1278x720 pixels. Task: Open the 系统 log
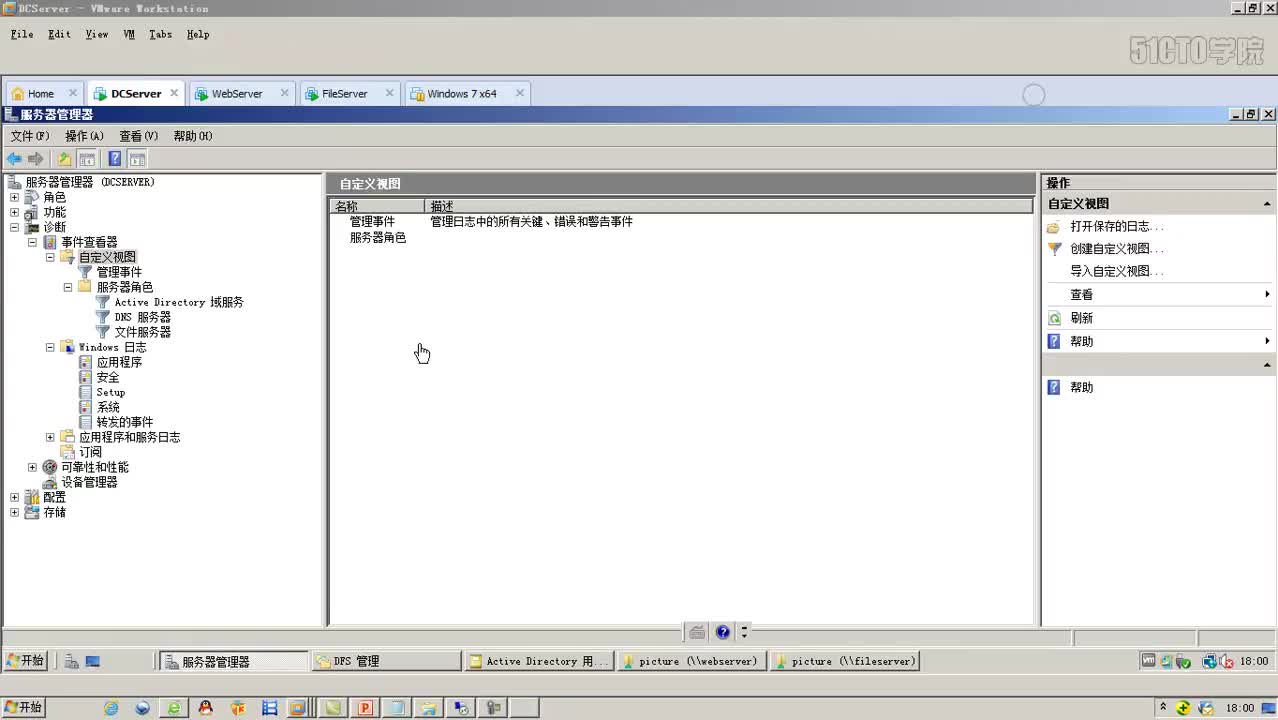(x=108, y=407)
